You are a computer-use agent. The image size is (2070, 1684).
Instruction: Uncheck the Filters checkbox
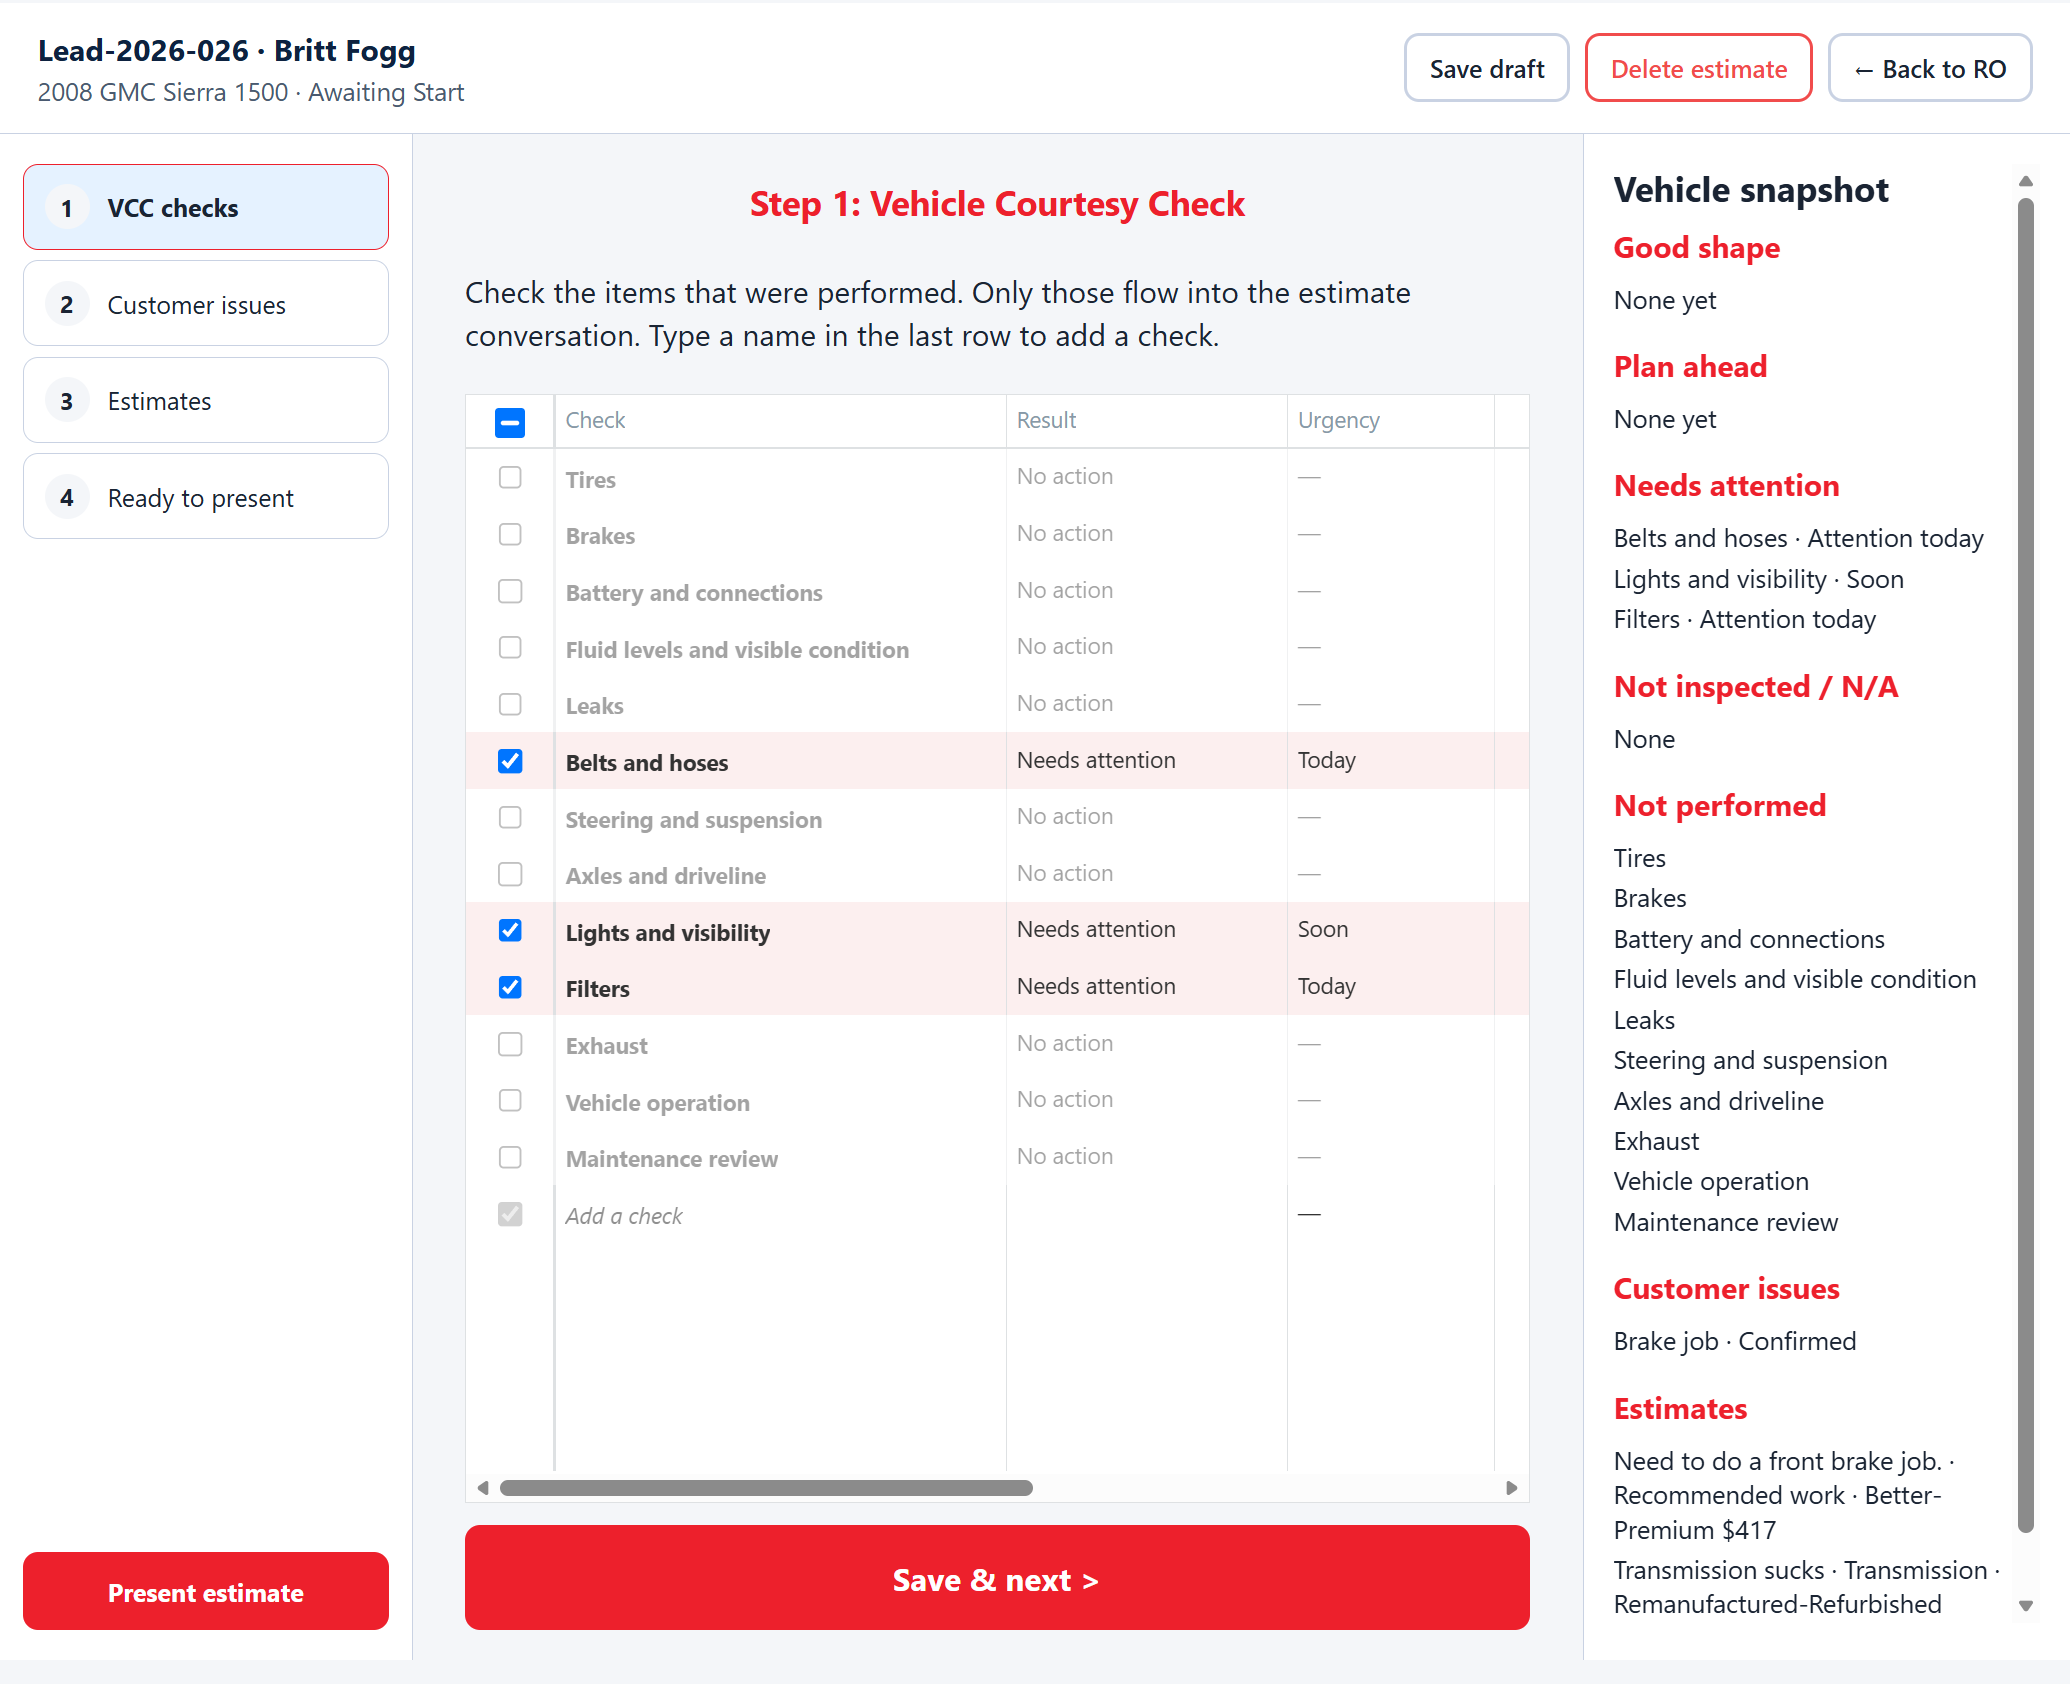[x=510, y=987]
